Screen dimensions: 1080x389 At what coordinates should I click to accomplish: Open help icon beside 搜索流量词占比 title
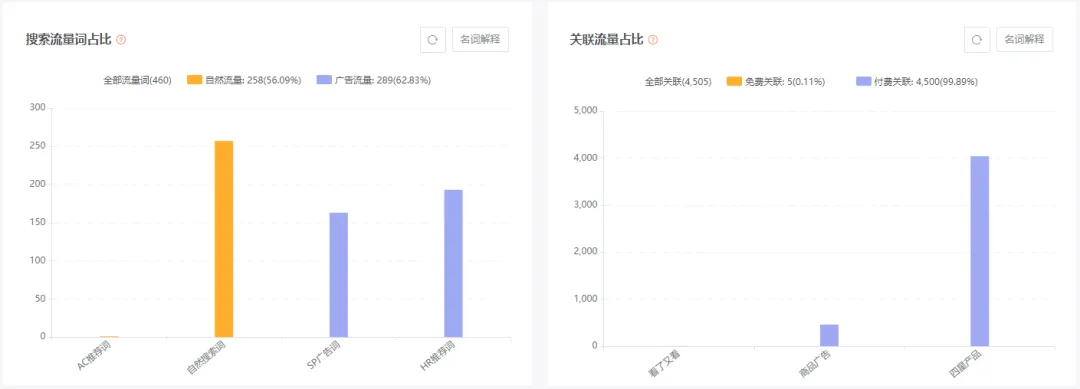pos(121,40)
